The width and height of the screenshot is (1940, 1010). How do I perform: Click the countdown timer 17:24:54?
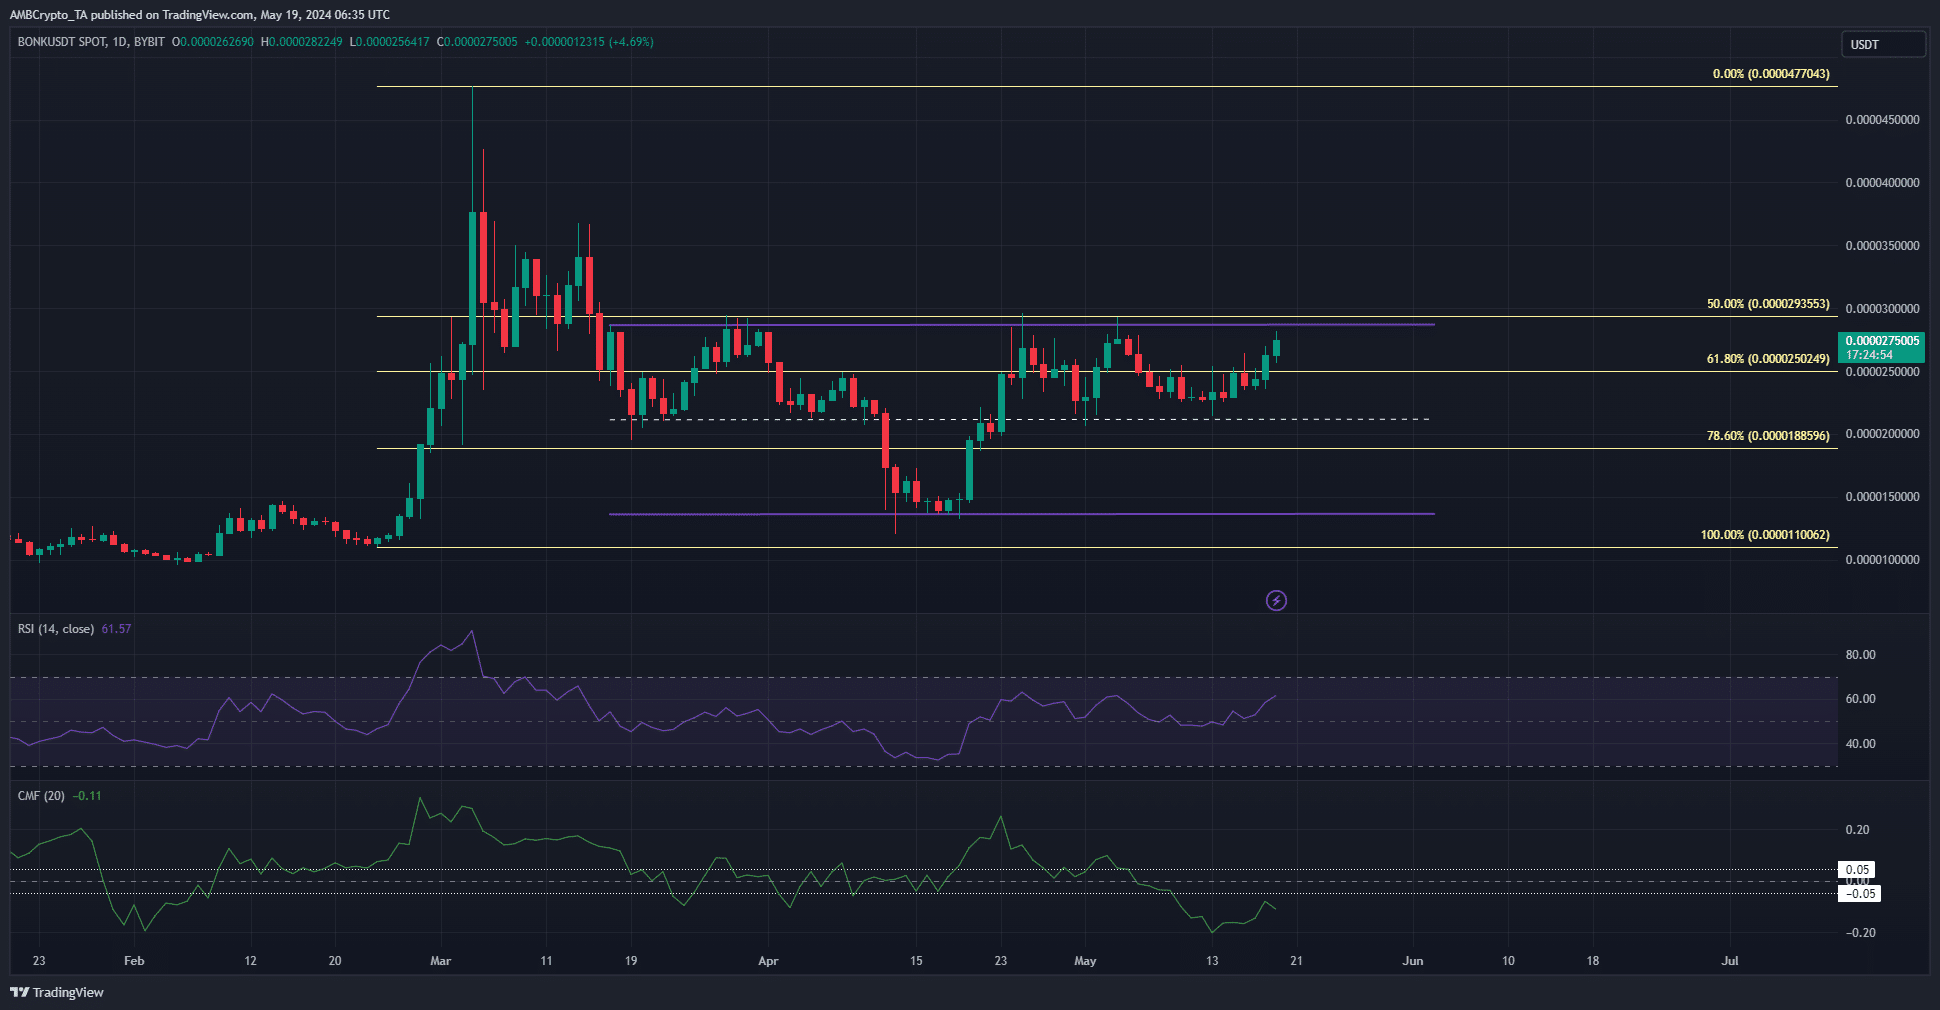(1869, 355)
